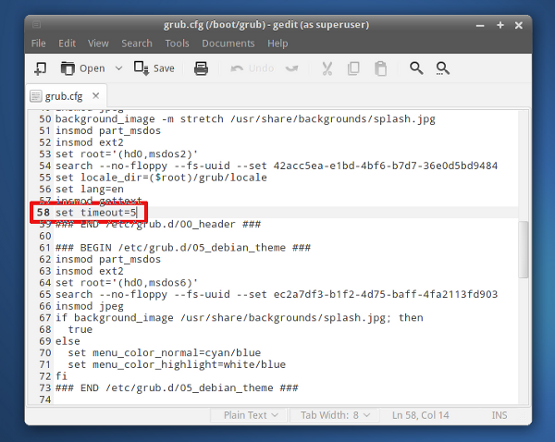
Task: Click 'else' on line 69
Action: [x=68, y=341]
